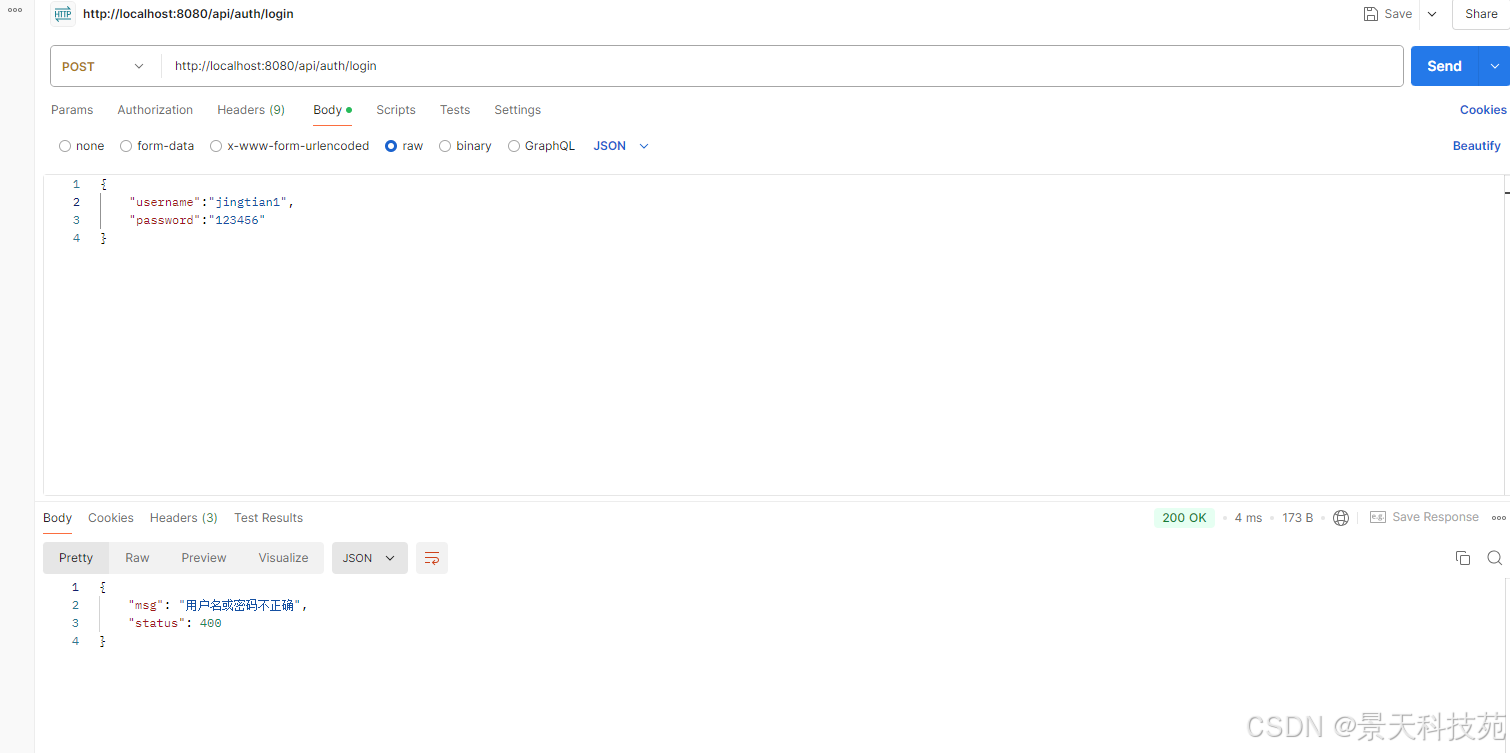Switch to the Params tab
This screenshot has width=1510, height=753.
72,110
